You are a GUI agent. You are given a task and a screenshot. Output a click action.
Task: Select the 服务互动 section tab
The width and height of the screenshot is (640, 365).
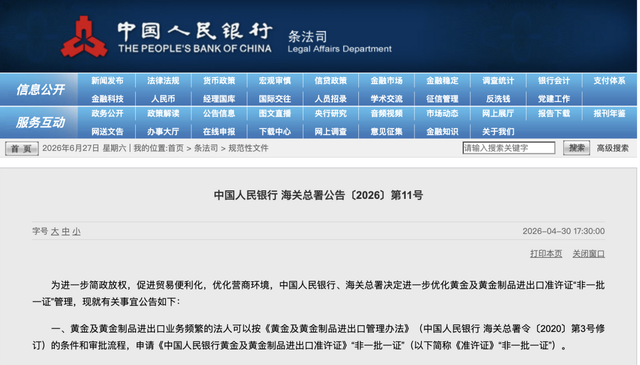tap(40, 122)
